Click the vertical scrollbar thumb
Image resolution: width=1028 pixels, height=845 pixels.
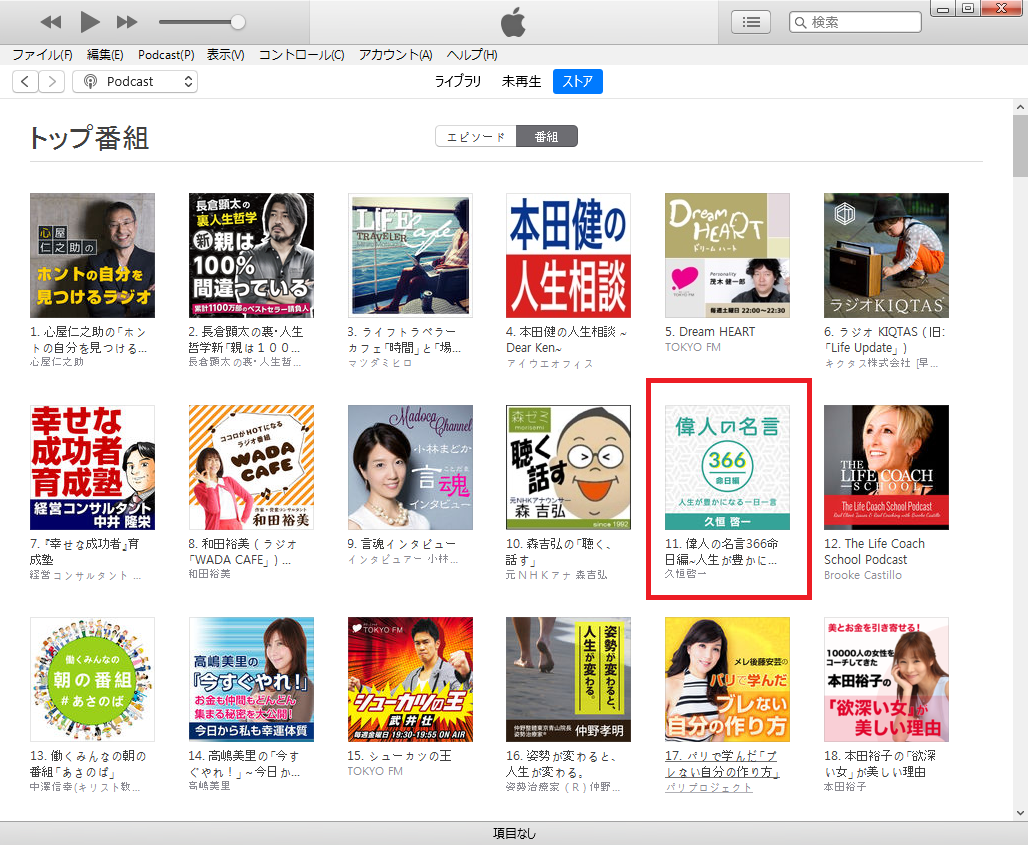[x=1020, y=146]
